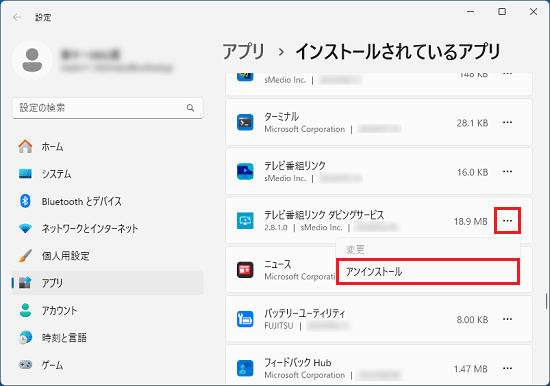The width and height of the screenshot is (550, 386).
Task: Click the 8.00 KB size value
Action: click(472, 320)
